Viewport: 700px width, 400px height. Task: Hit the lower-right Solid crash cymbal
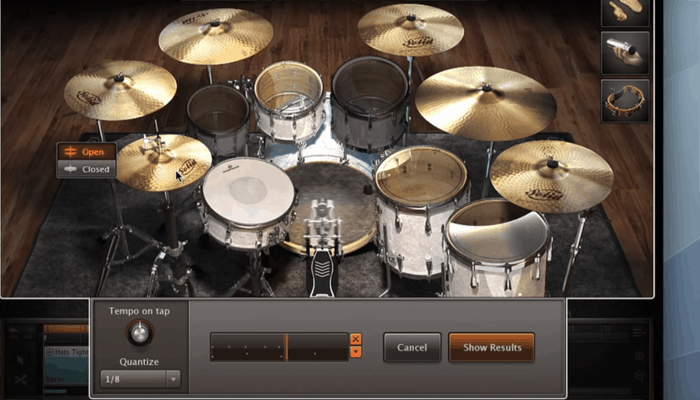(552, 176)
